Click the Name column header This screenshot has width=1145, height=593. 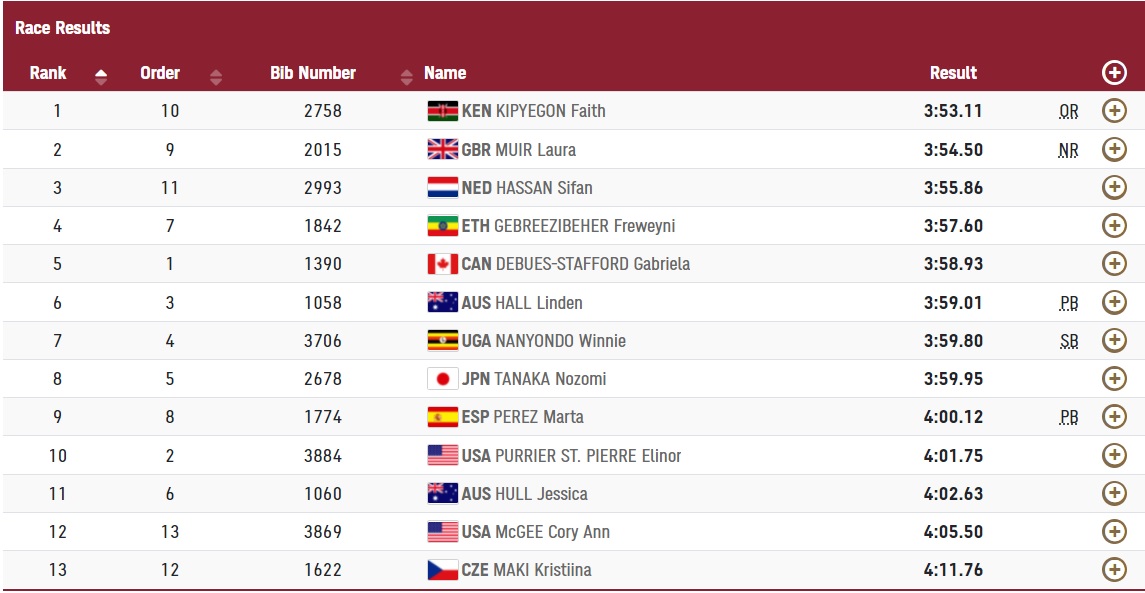445,73
